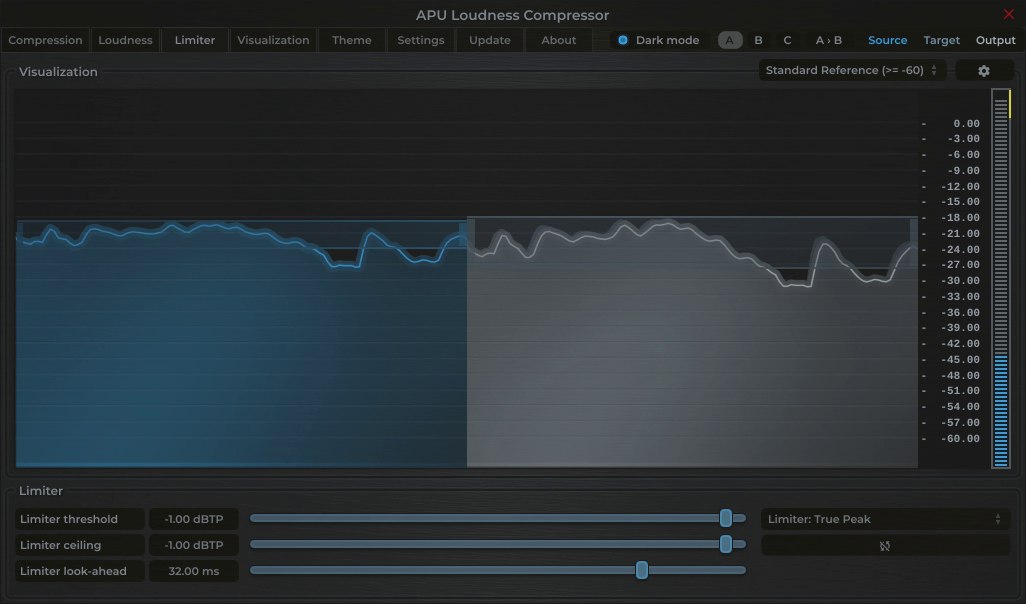Click the stepper arrows on the reference dropdown

tap(933, 70)
